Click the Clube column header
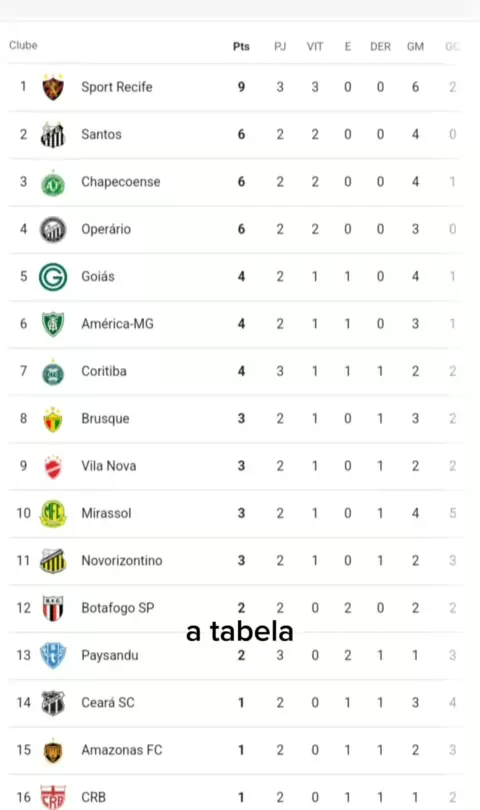Image resolution: width=480 pixels, height=810 pixels. pos(23,45)
